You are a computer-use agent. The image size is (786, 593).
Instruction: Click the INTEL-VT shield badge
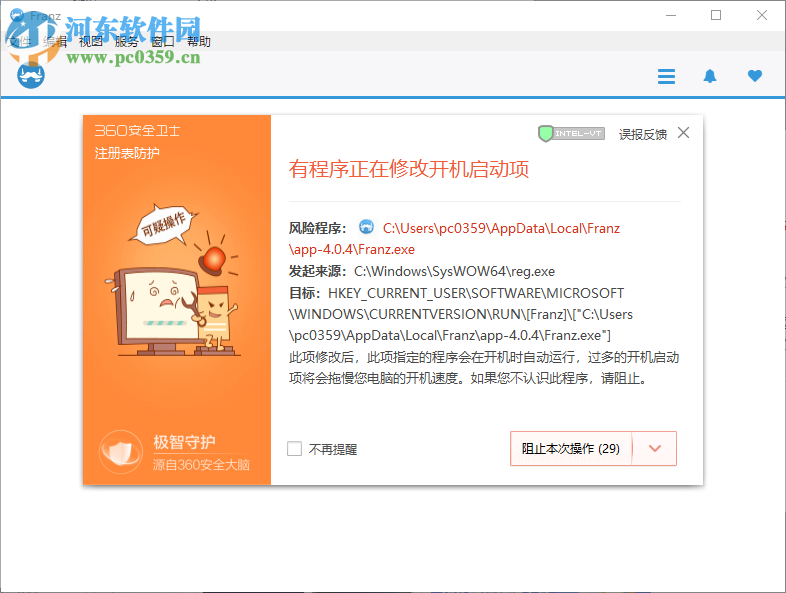tap(571, 134)
